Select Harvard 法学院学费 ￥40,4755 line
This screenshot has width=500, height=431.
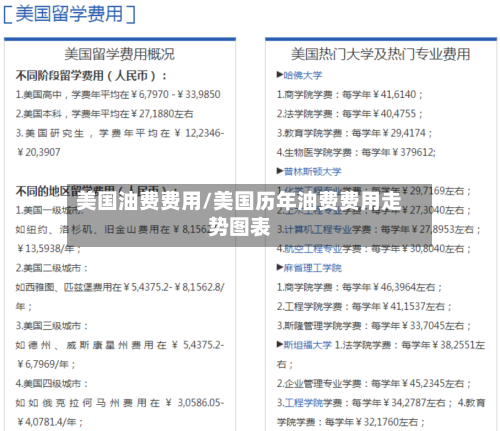click(349, 114)
